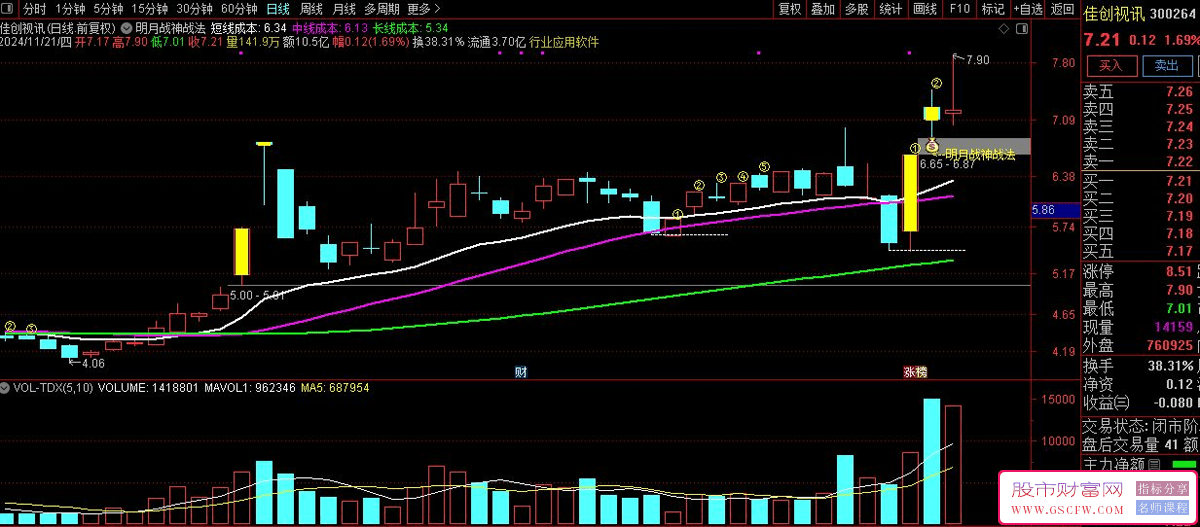The image size is (1200, 527).
Task: Click the 最低 7.01 value row
Action: 1140,309
